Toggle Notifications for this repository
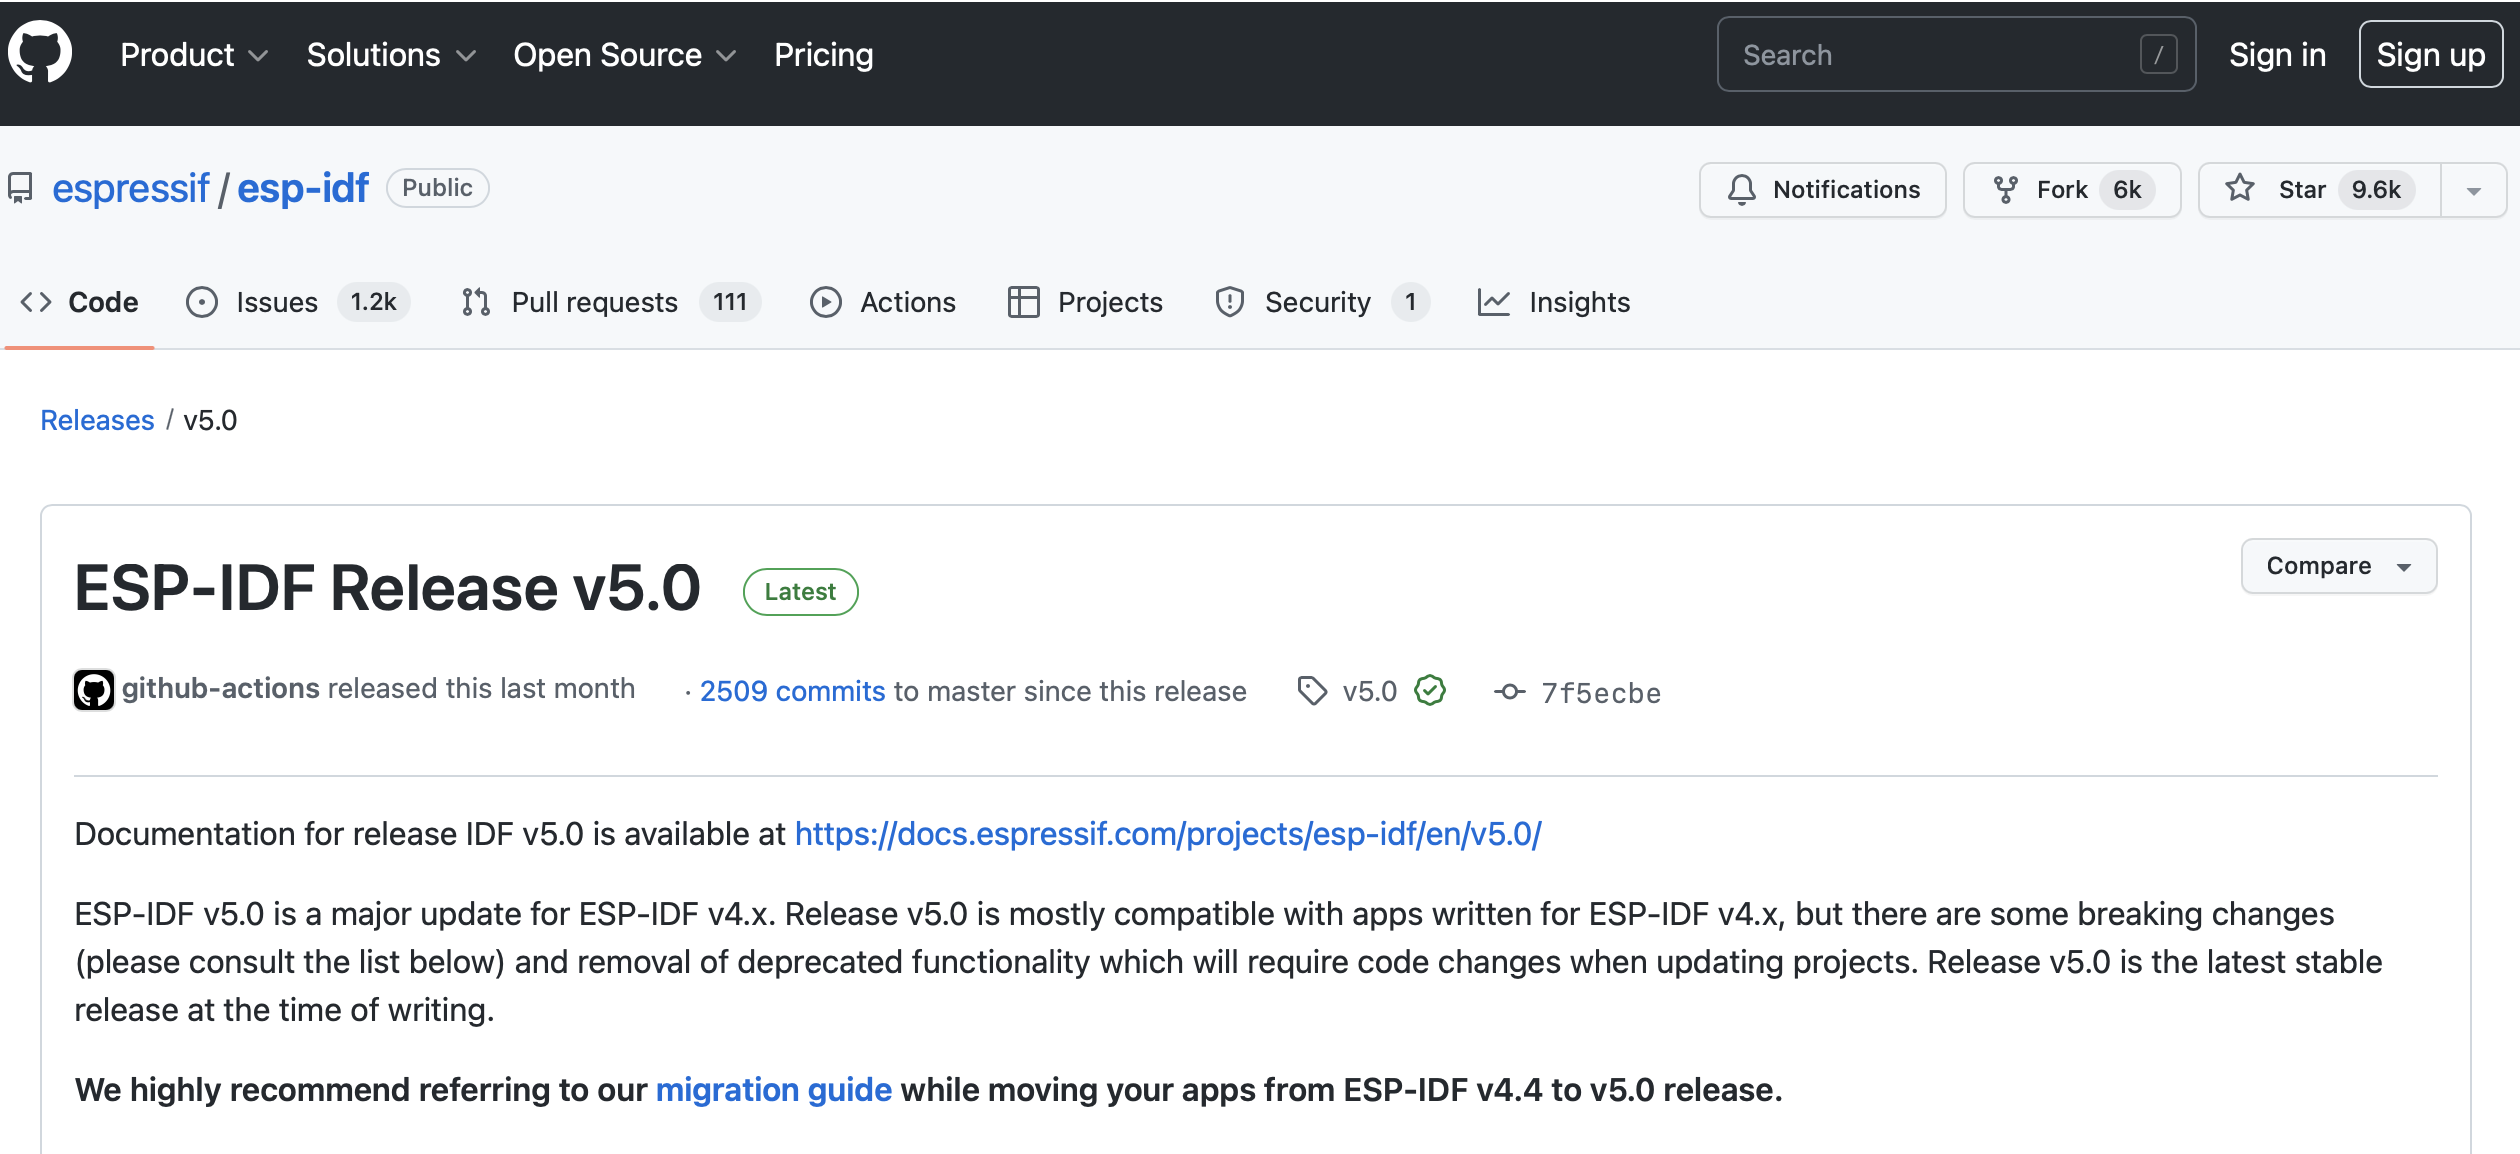The image size is (2520, 1154). coord(1821,189)
